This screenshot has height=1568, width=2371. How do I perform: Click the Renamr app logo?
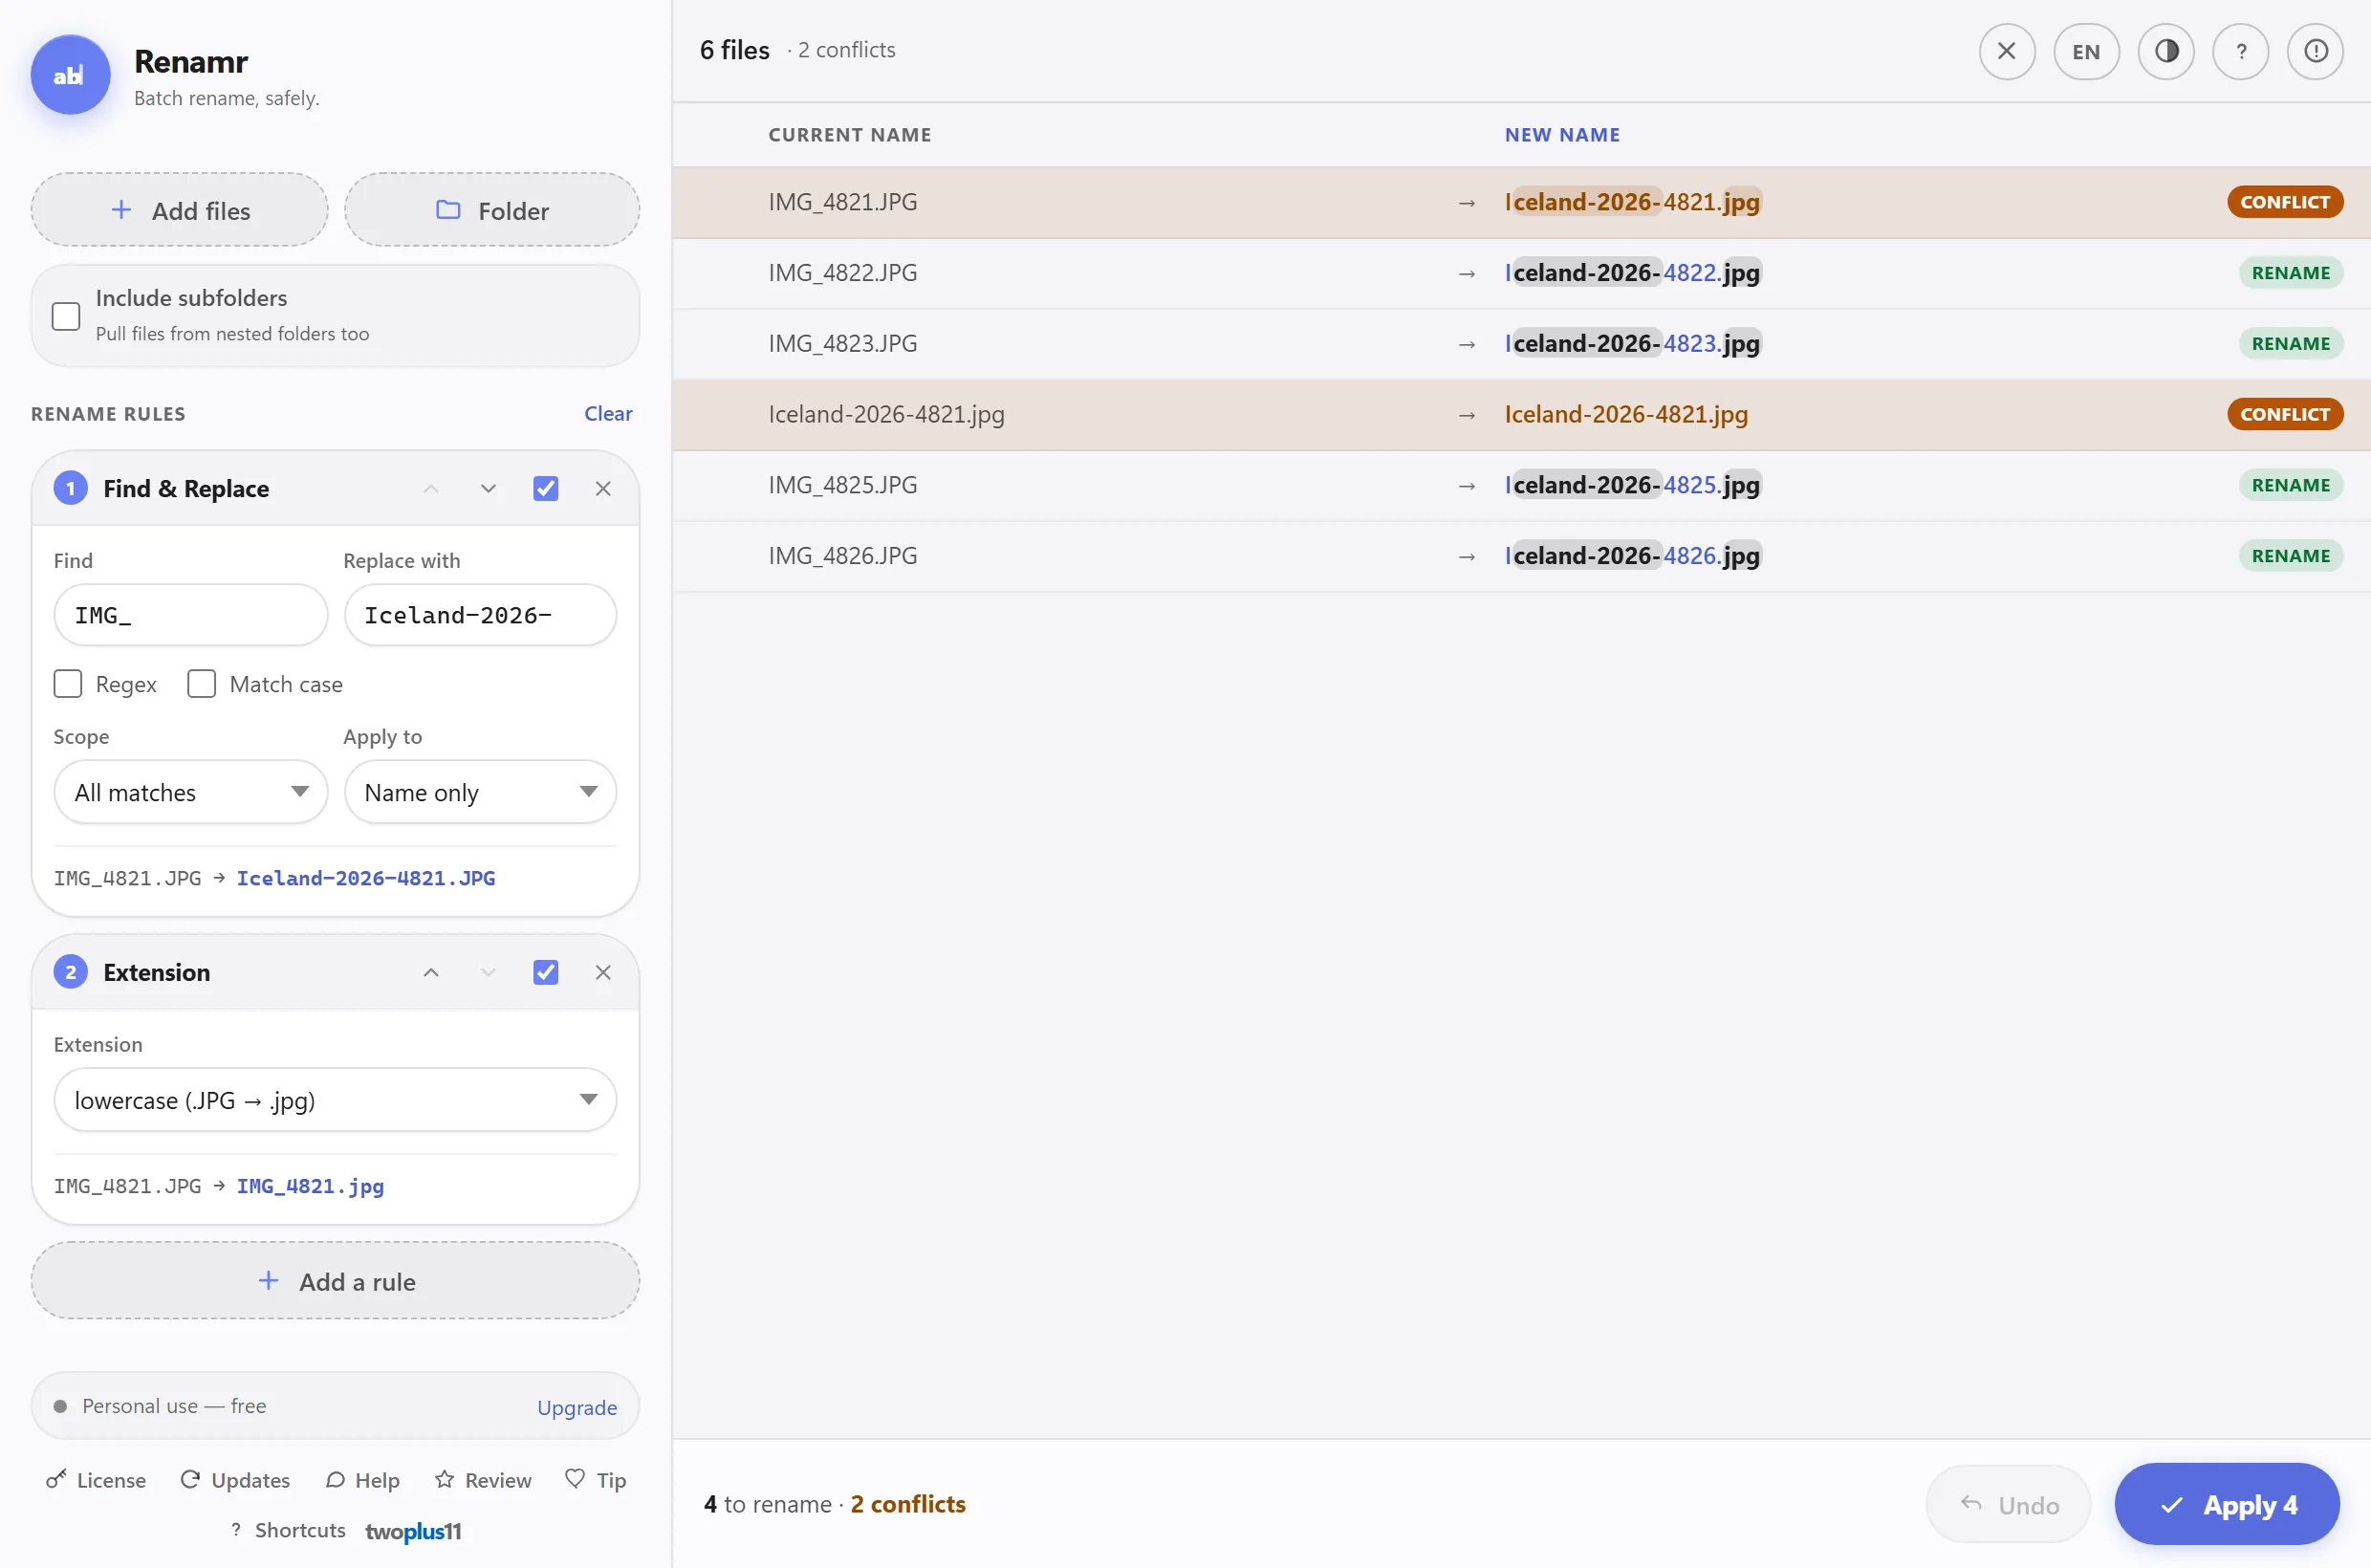pos(70,75)
